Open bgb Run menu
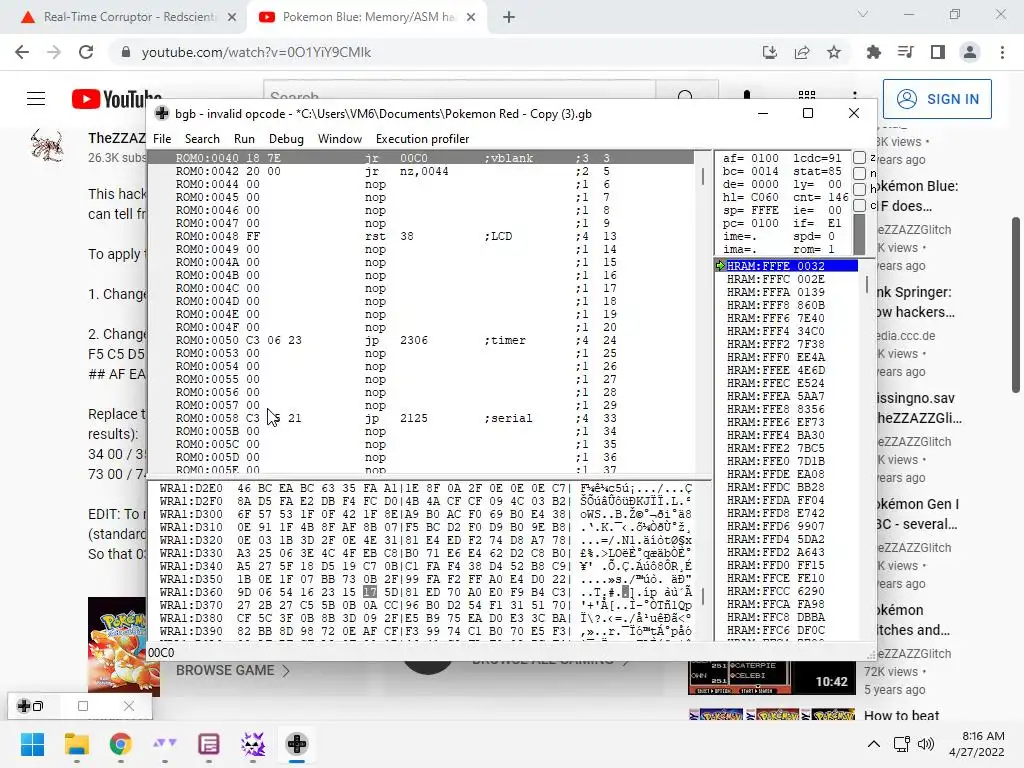This screenshot has height=768, width=1024. 244,138
